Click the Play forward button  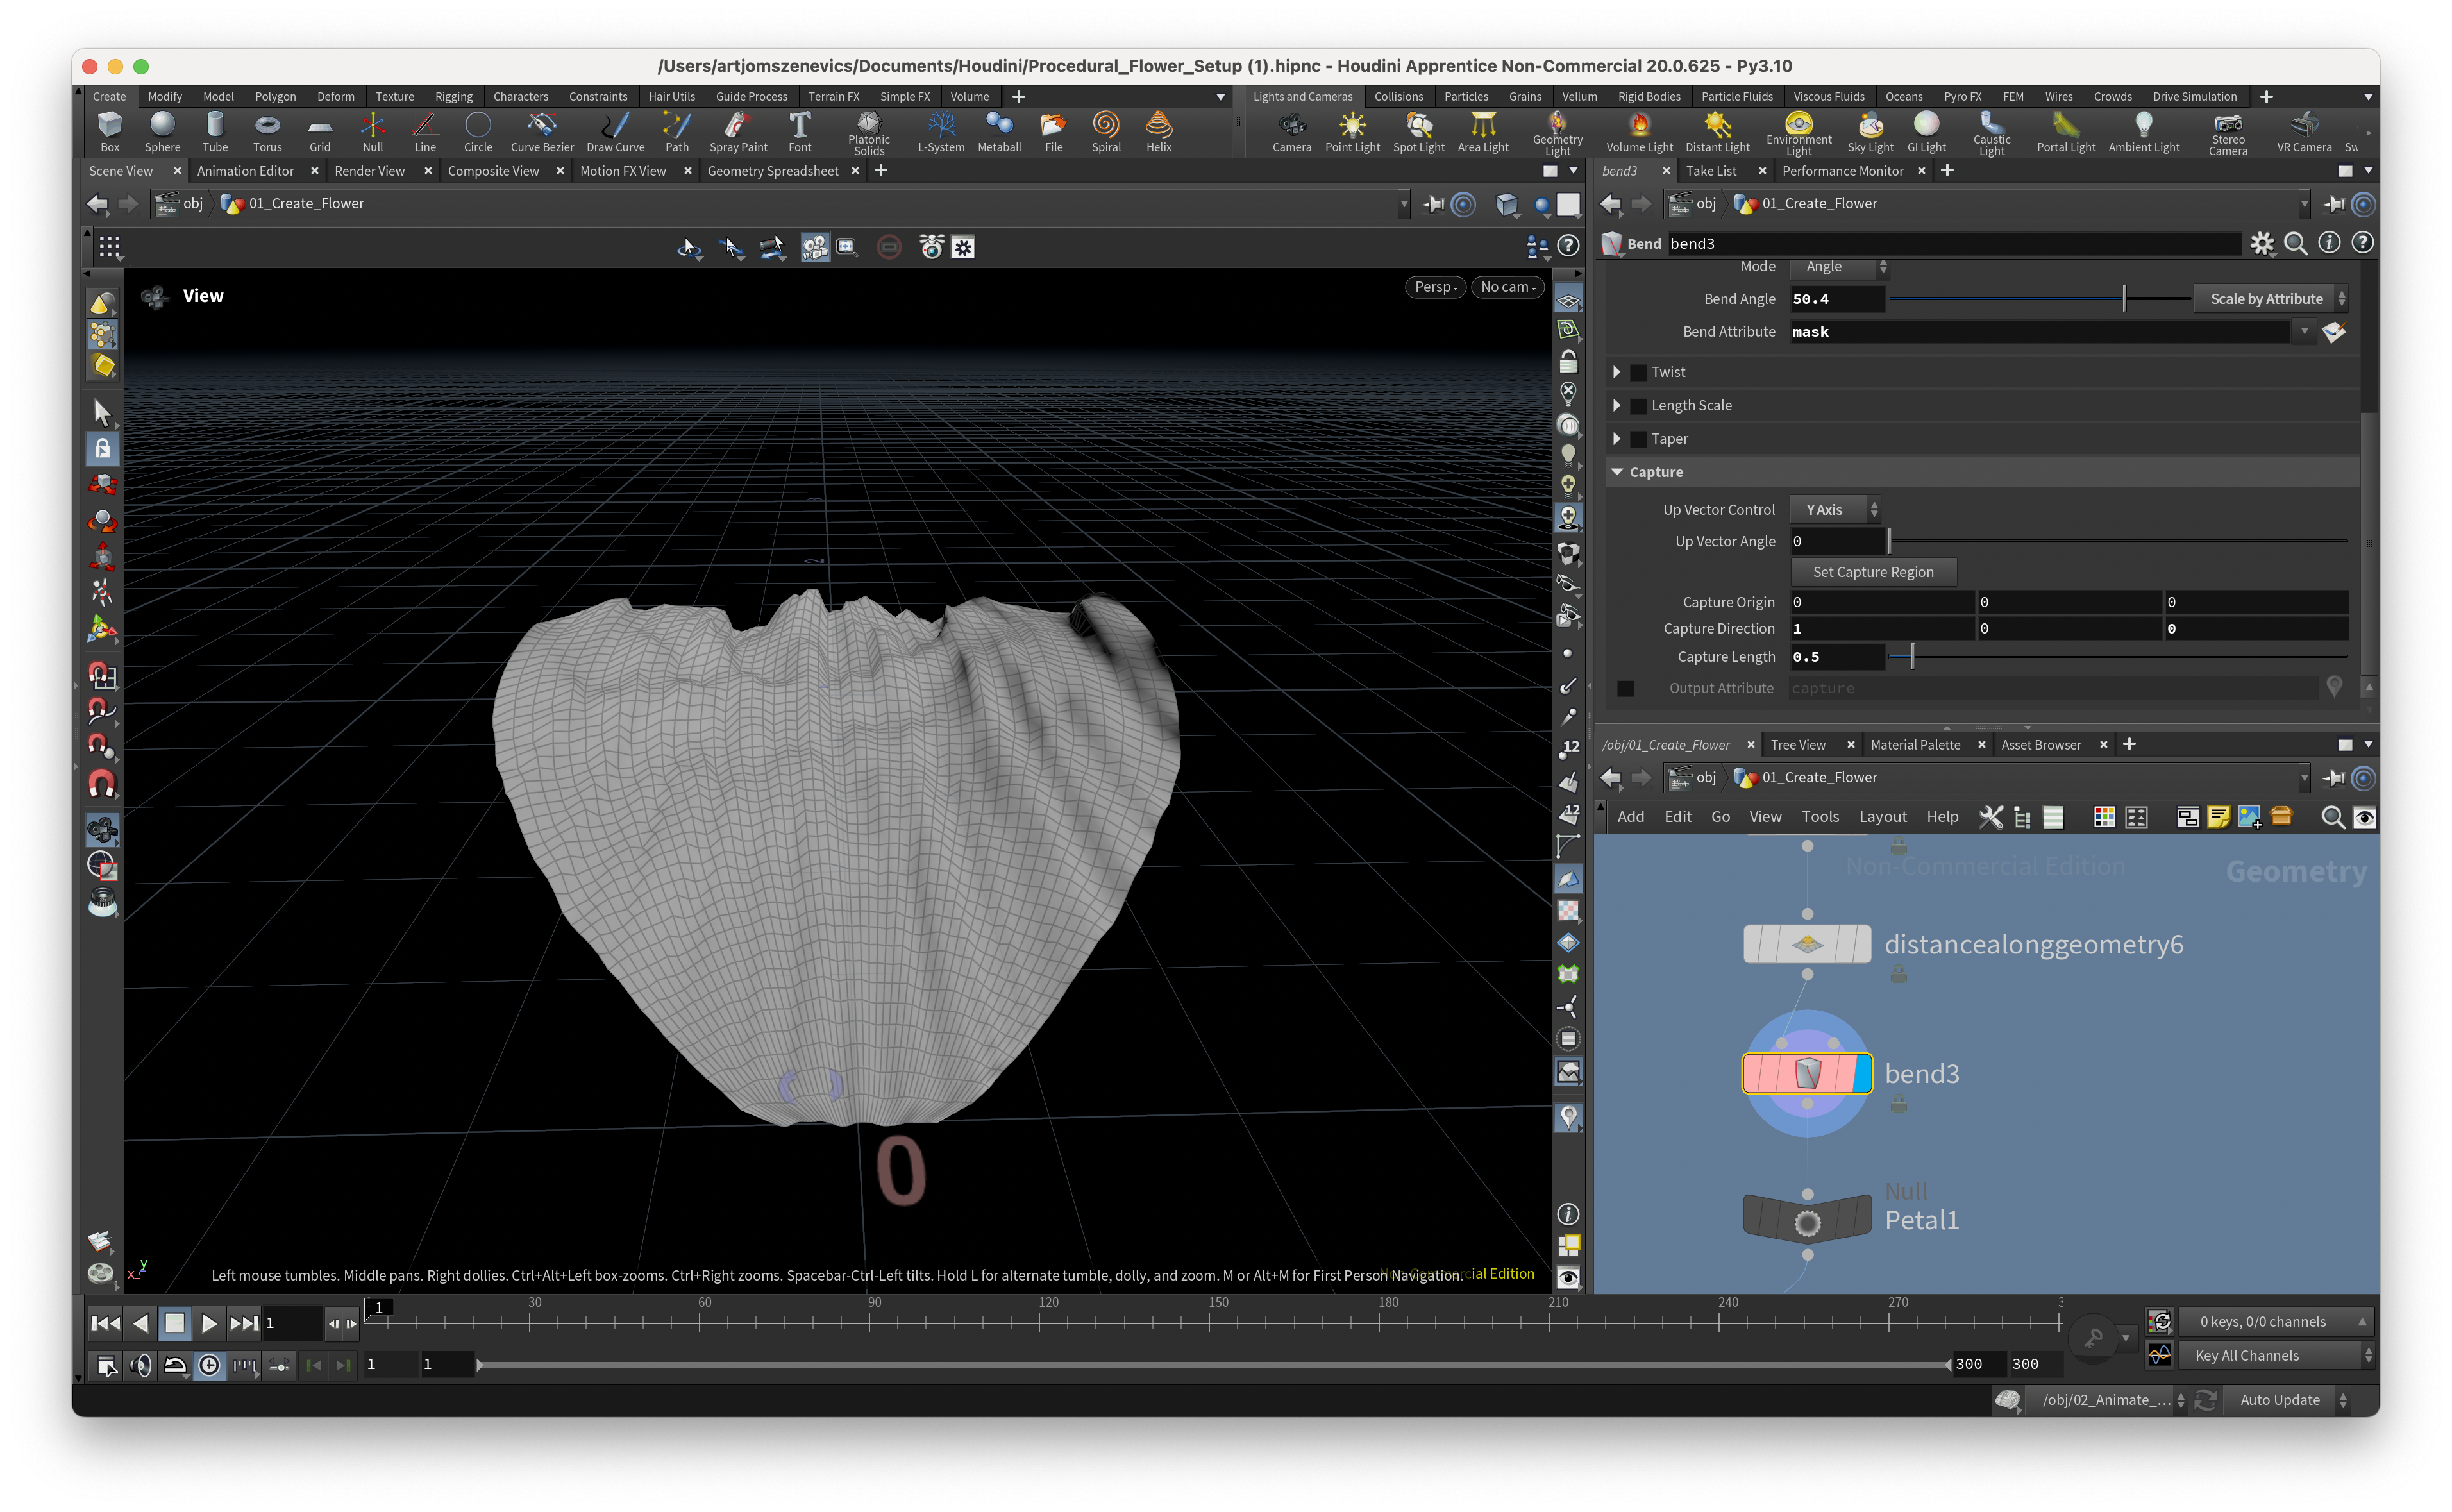(208, 1323)
